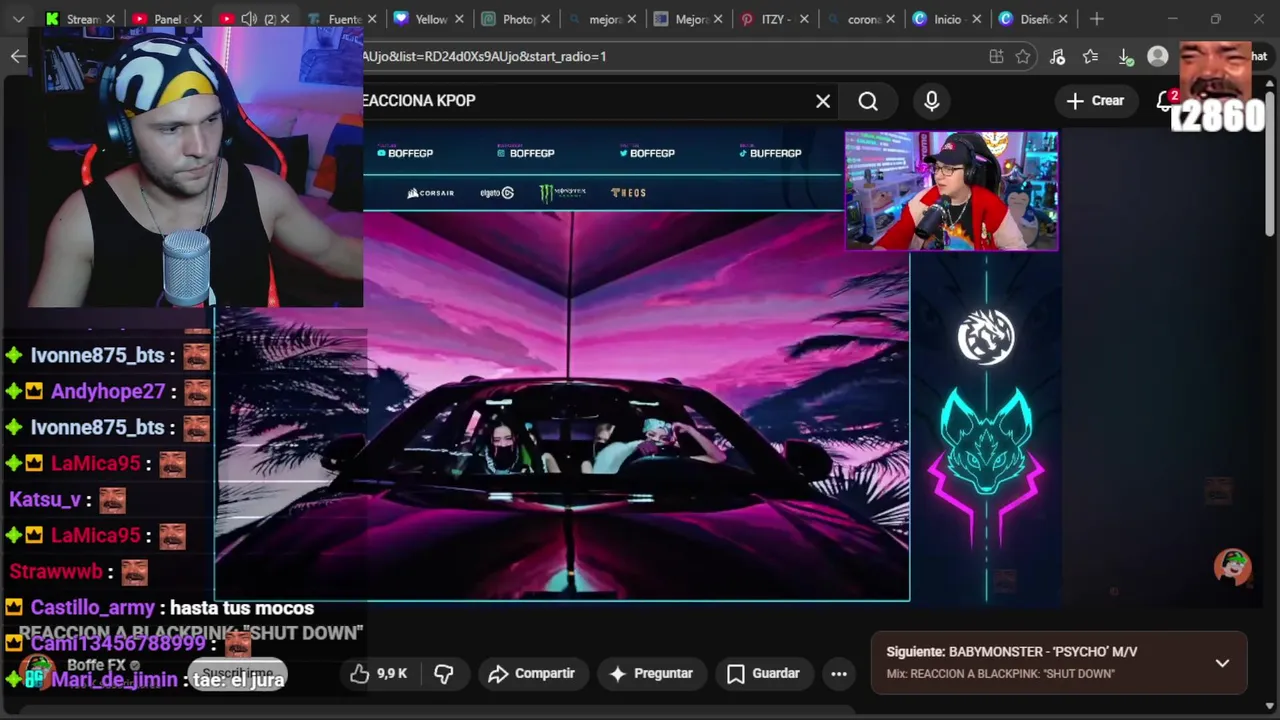Image resolution: width=1280 pixels, height=720 pixels.
Task: Open browser downloads icon
Action: (1124, 57)
